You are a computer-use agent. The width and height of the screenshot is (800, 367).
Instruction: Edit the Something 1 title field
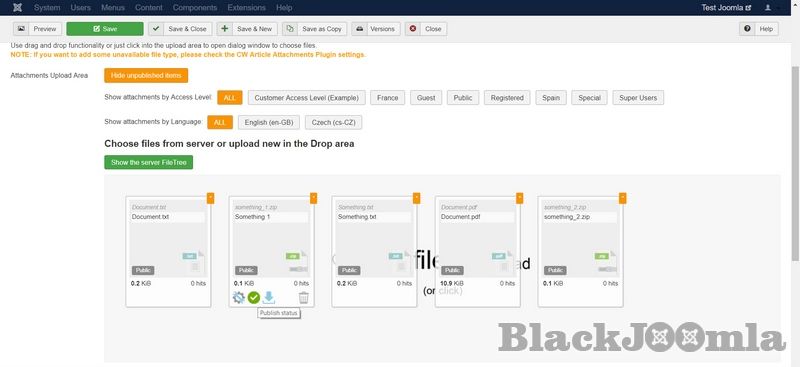[271, 217]
